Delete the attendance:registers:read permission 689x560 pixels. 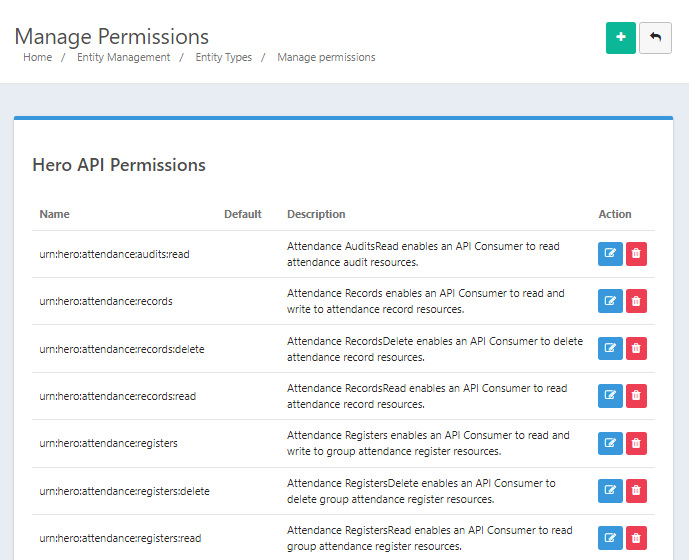click(636, 538)
